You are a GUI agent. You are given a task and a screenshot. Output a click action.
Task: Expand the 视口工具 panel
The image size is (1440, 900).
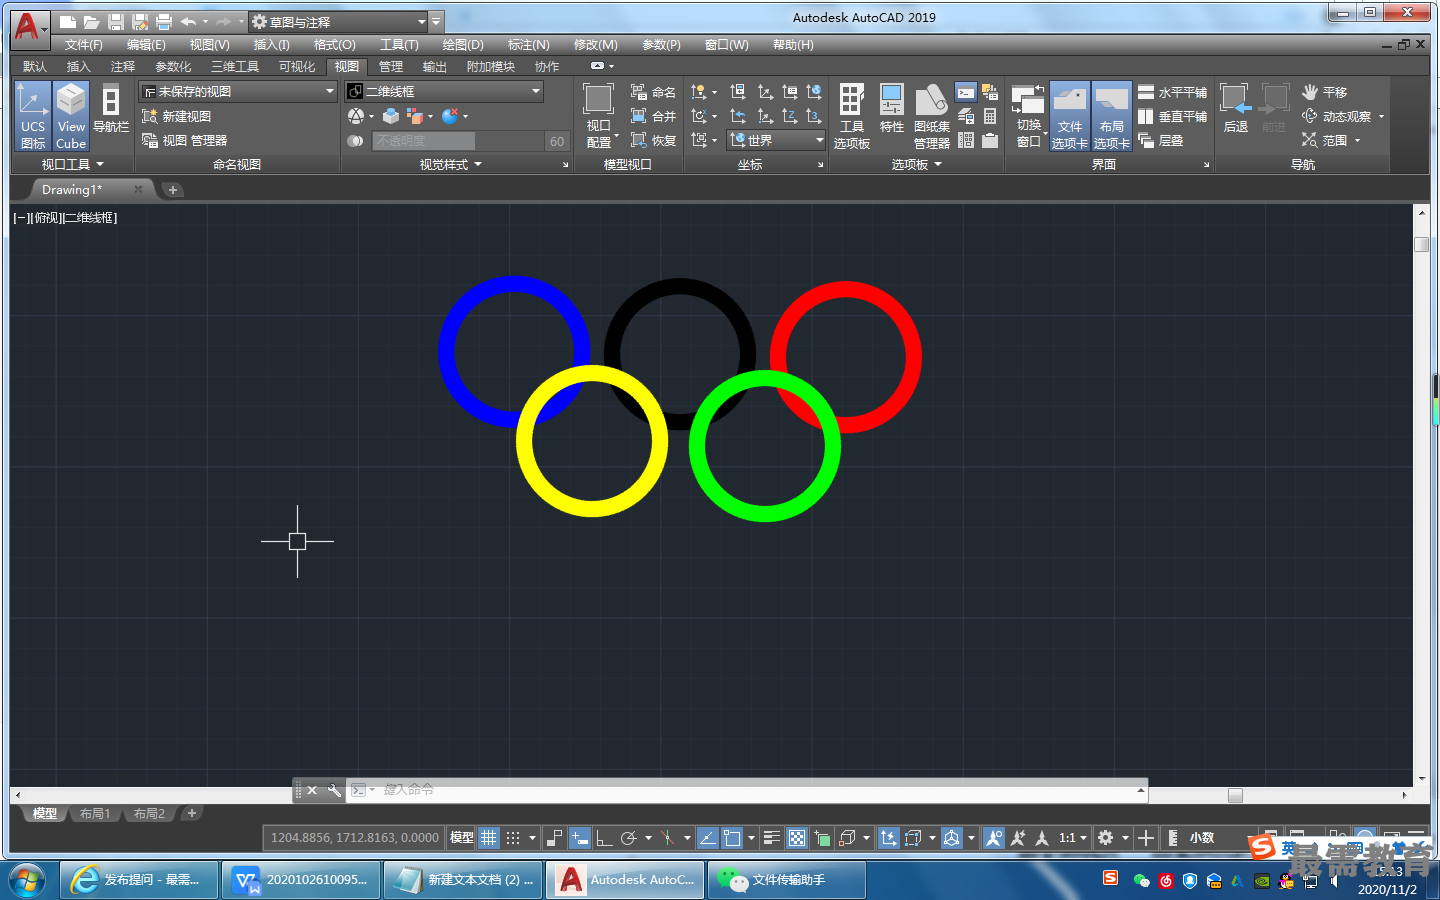point(72,164)
